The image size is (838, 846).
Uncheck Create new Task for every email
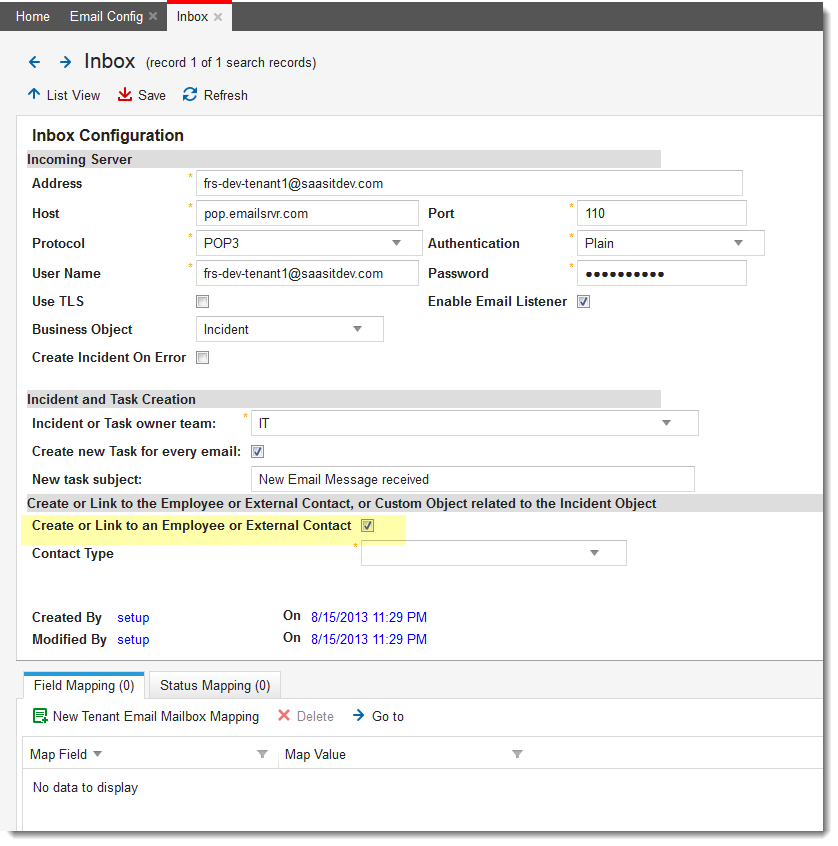pos(257,452)
